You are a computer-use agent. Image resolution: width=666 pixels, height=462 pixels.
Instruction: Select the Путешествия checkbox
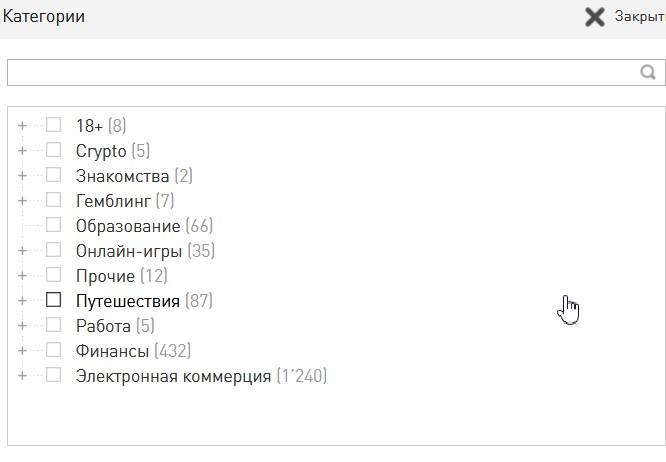[x=54, y=300]
